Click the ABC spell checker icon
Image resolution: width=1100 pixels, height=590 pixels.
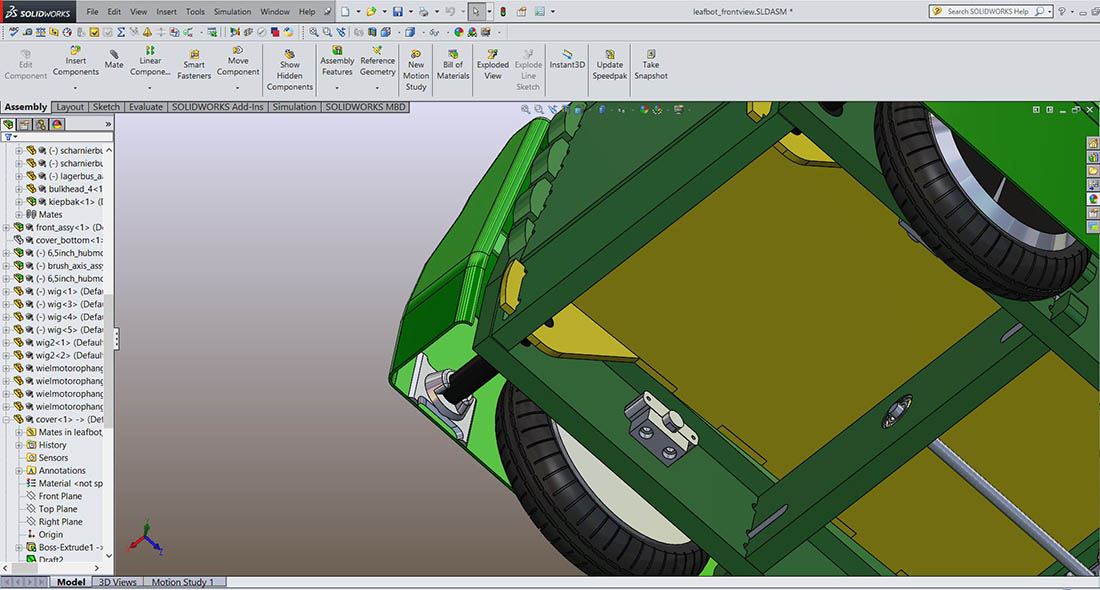click(13, 32)
